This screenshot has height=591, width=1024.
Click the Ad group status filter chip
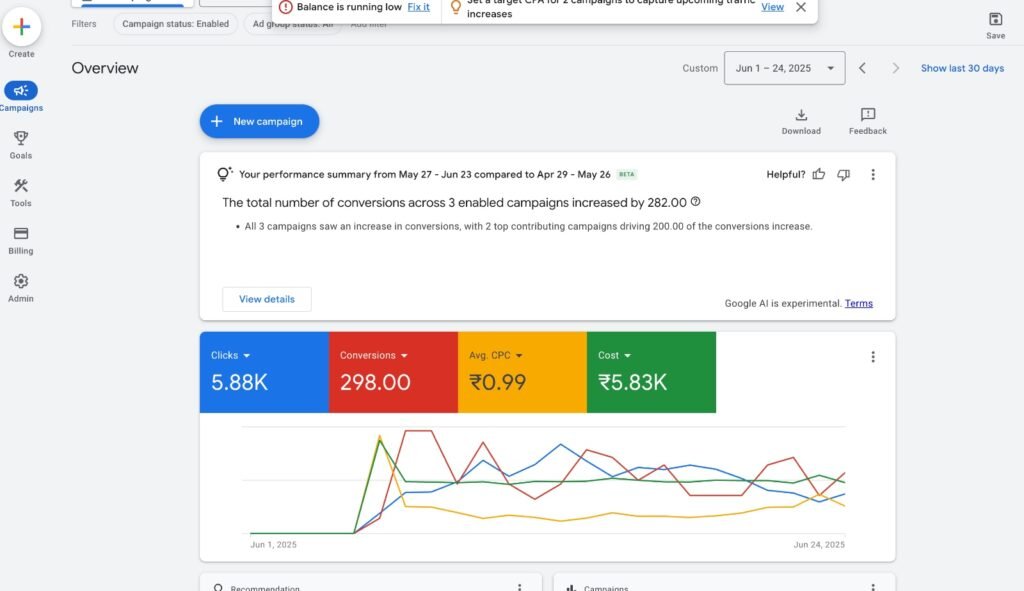pyautogui.click(x=293, y=25)
